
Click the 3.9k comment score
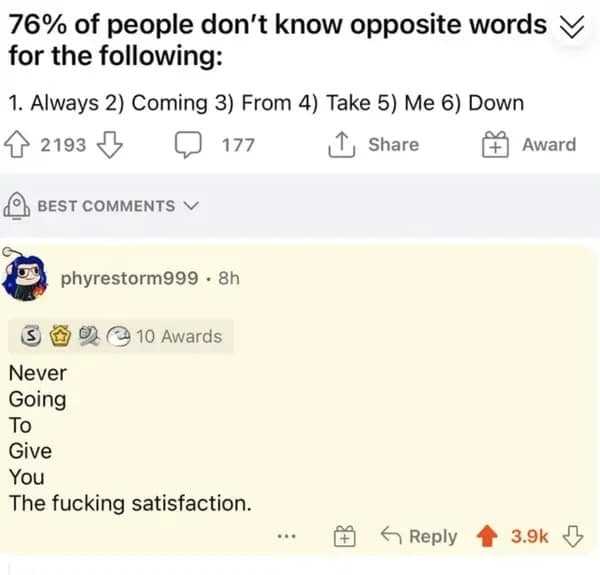pyautogui.click(x=530, y=537)
